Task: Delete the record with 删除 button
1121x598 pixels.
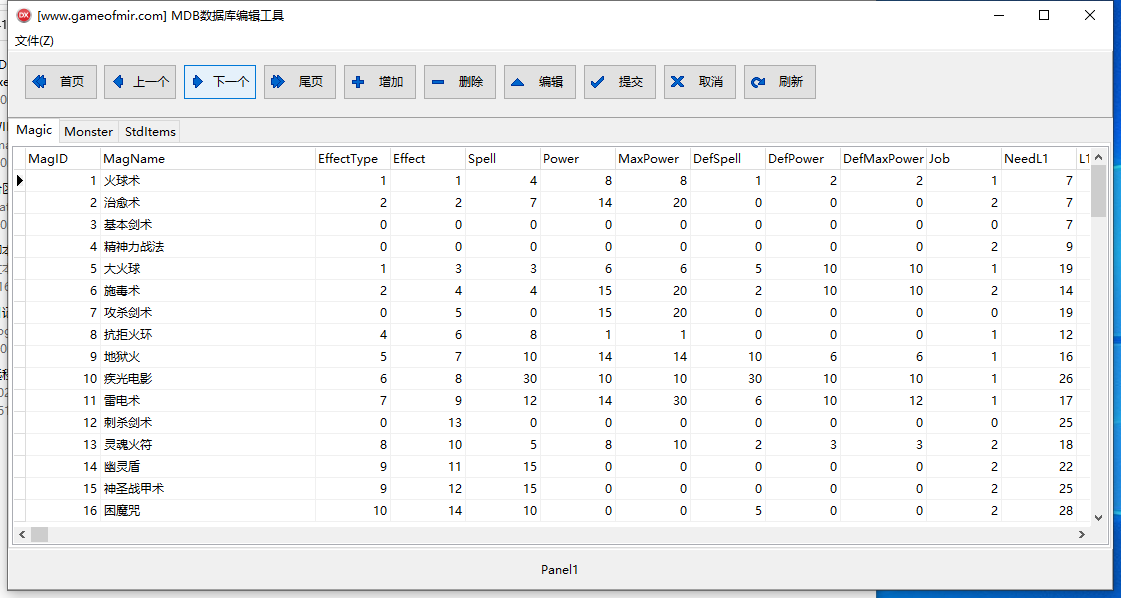Action: coord(460,82)
